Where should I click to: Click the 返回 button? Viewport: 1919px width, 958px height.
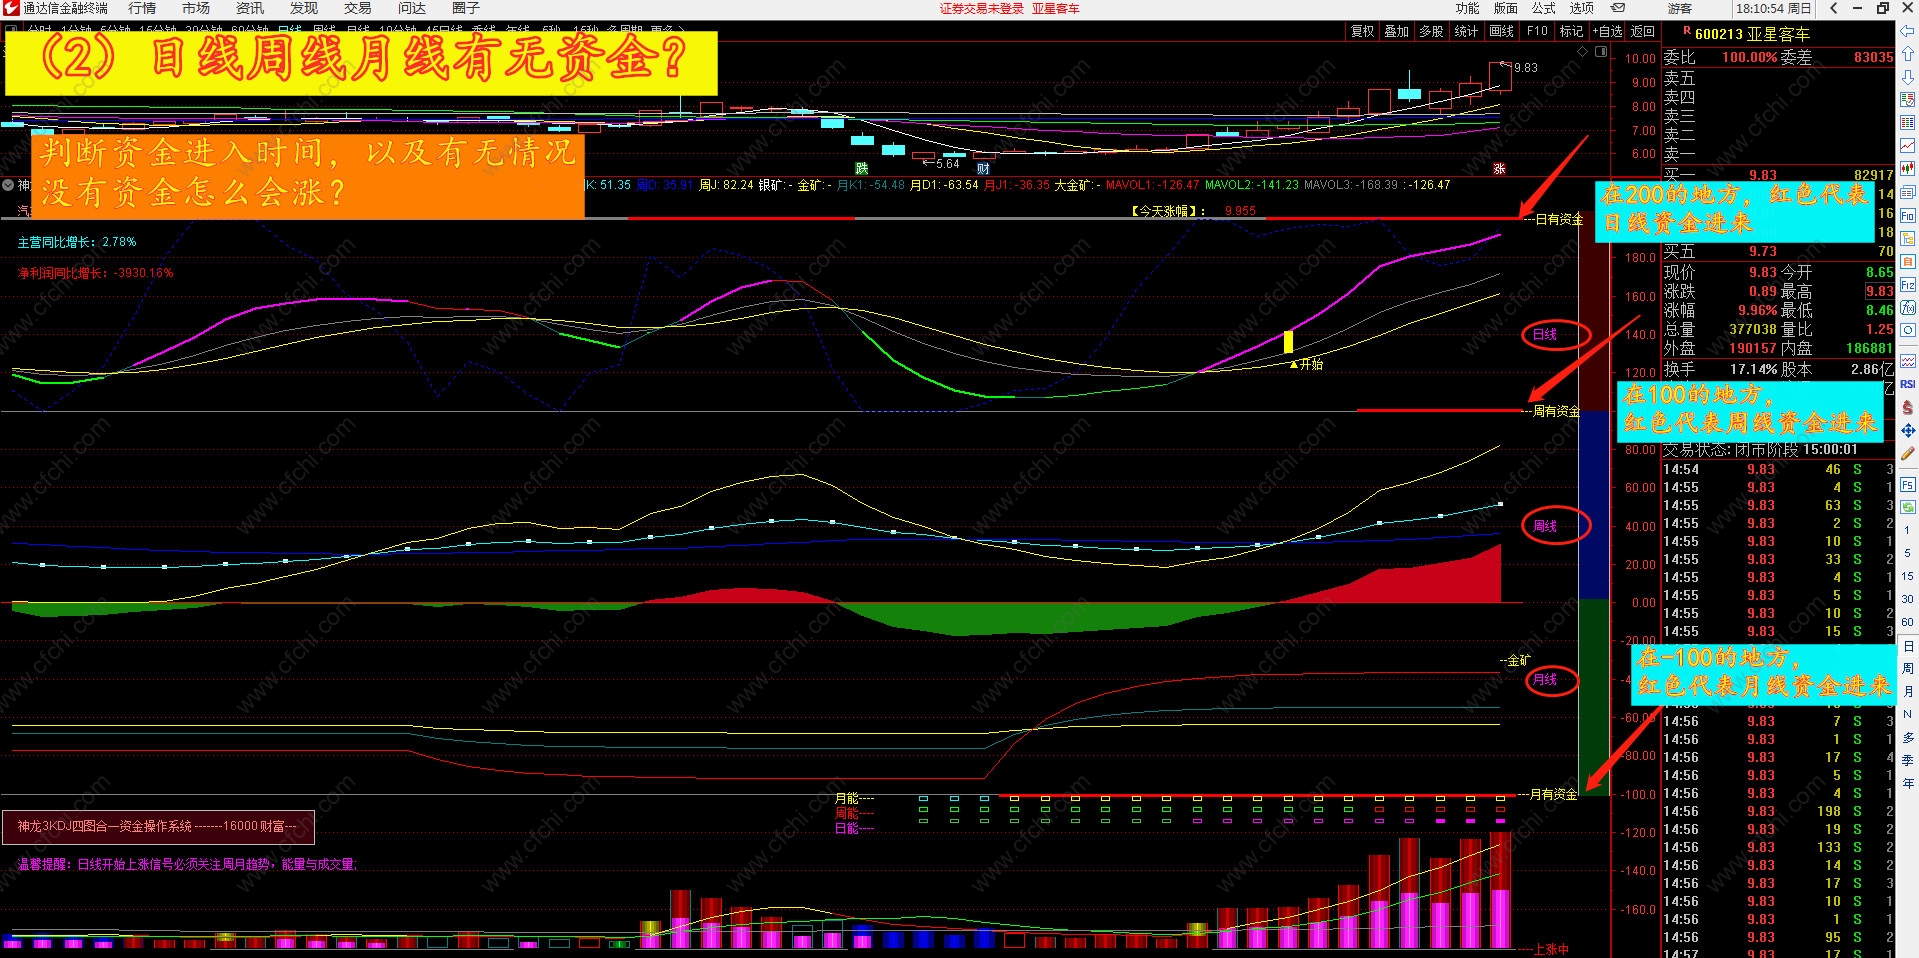point(1643,31)
